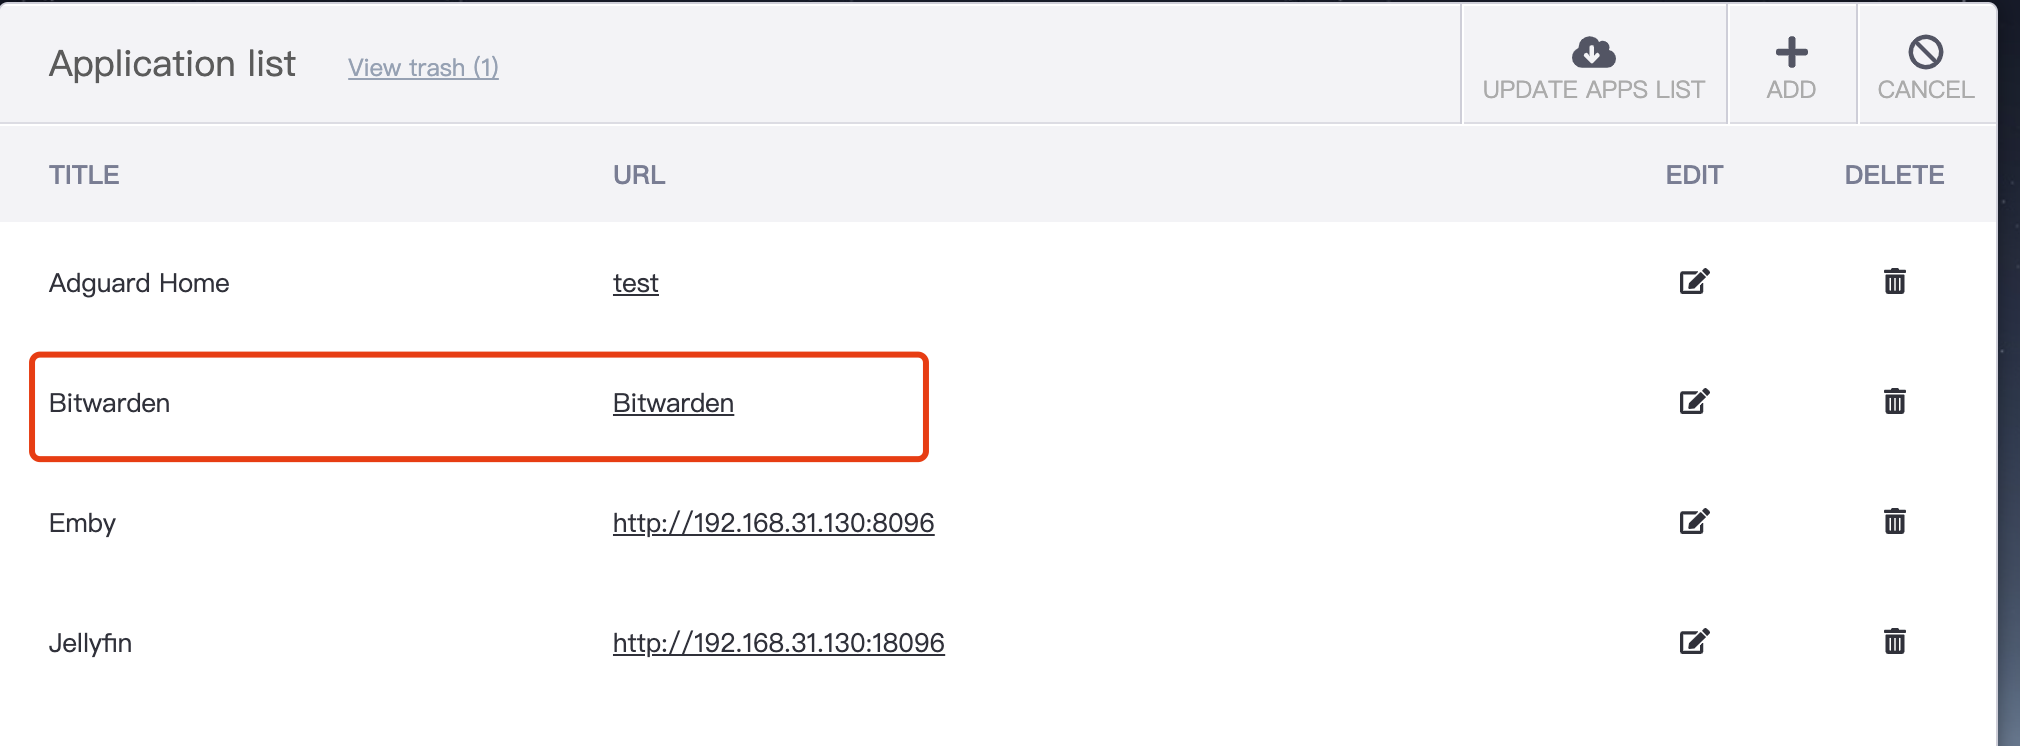Click the URL column header

639,175
